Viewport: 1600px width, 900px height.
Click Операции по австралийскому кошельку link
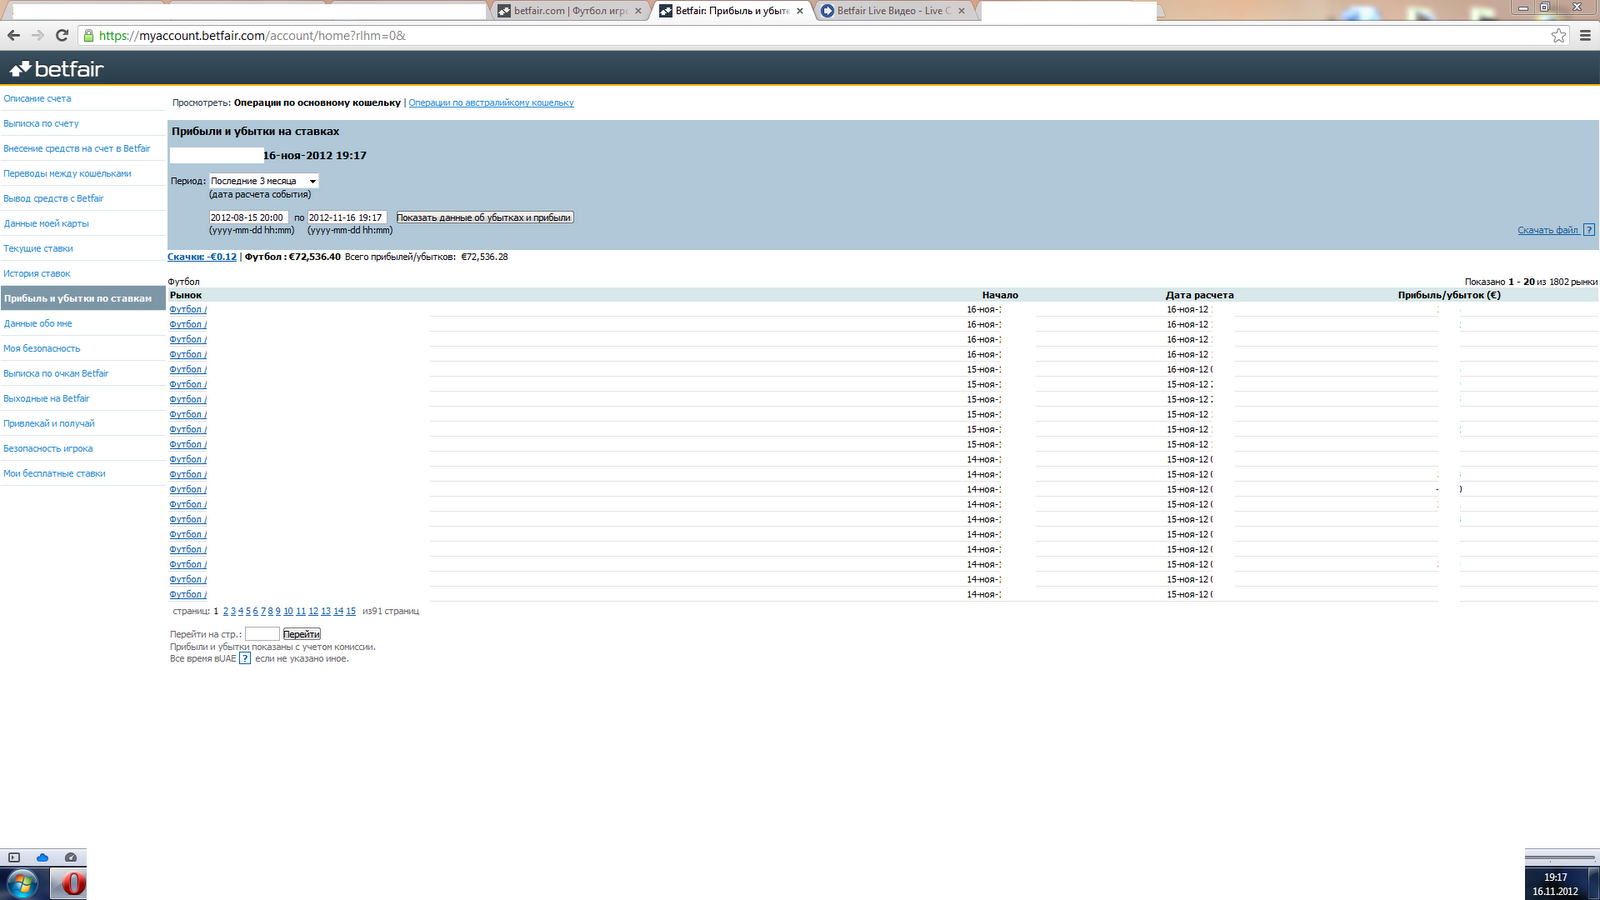click(491, 103)
